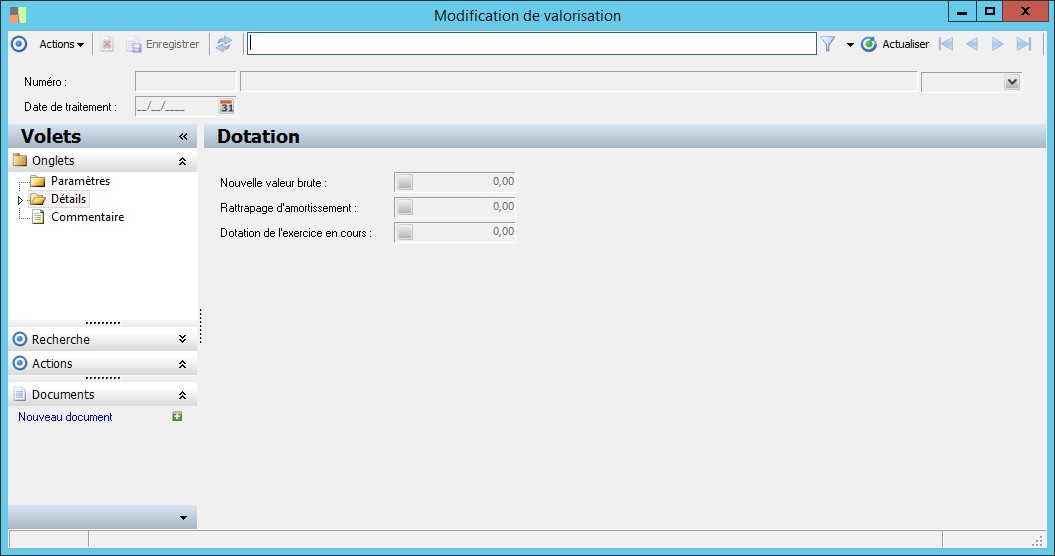Click the Onglets folder icon
Viewport: 1055px width, 556px height.
click(x=20, y=160)
